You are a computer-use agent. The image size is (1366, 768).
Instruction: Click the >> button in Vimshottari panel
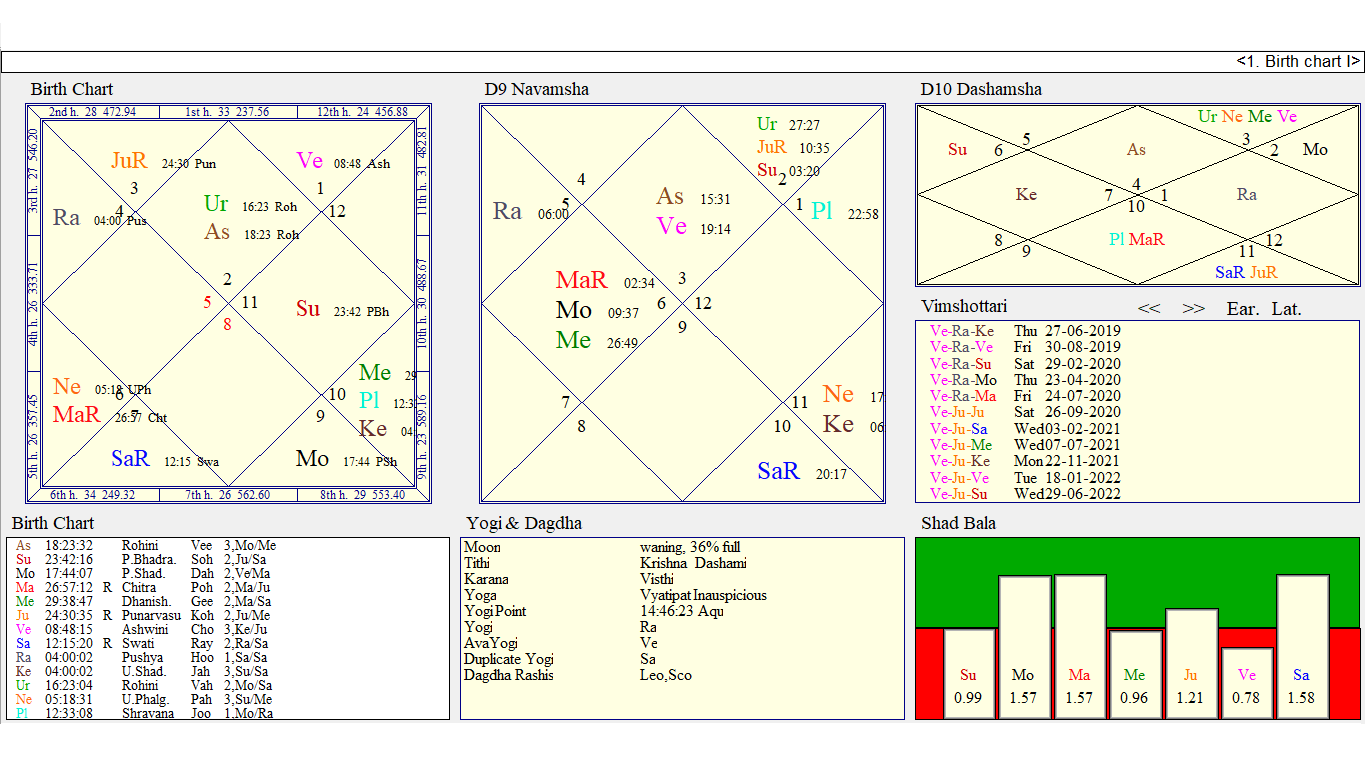click(x=1193, y=309)
